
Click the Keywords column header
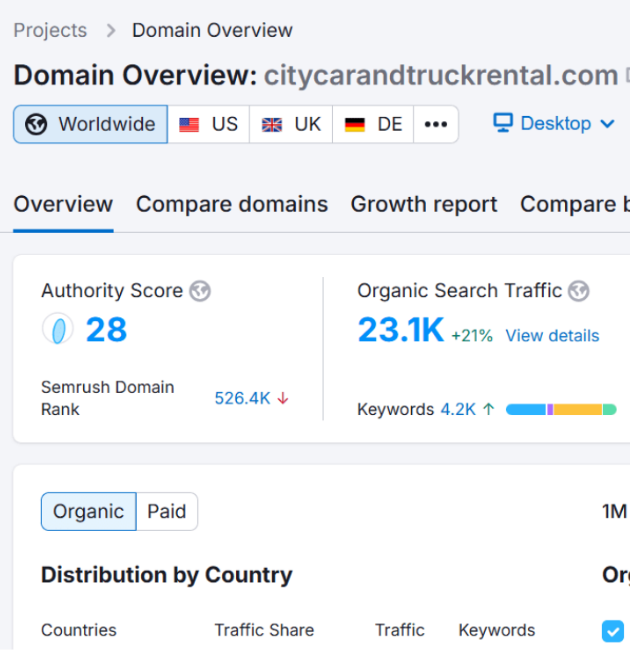497,630
